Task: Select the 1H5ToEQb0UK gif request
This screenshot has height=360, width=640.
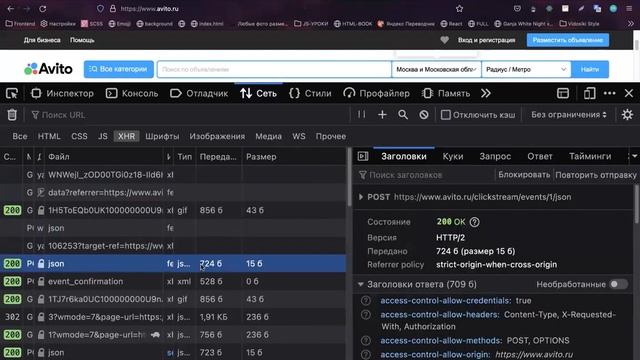Action: point(173,210)
